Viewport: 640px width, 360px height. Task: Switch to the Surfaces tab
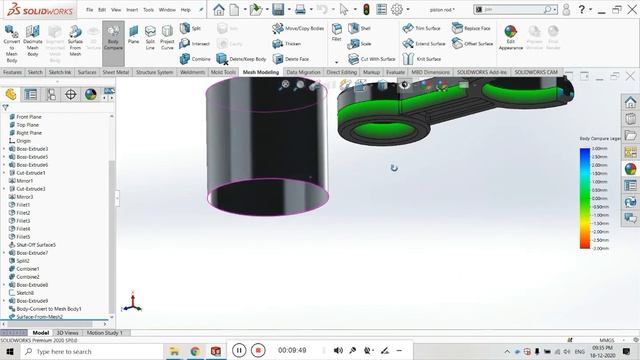87,72
